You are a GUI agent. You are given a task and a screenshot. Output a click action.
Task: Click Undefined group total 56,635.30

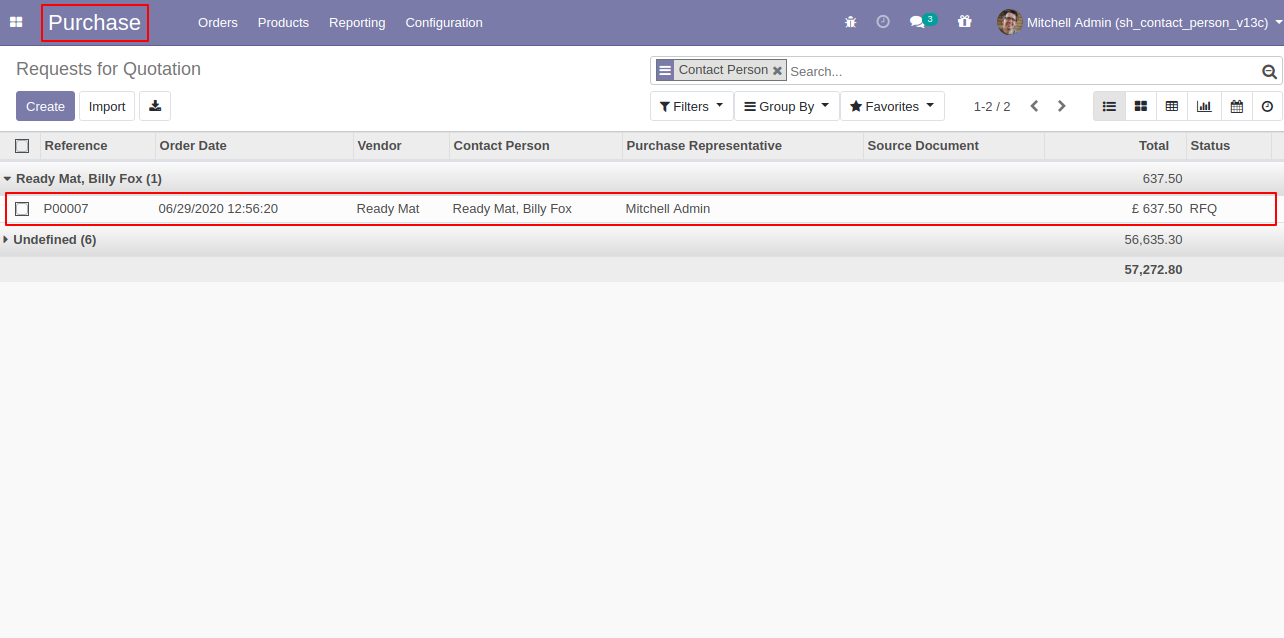pos(1153,239)
